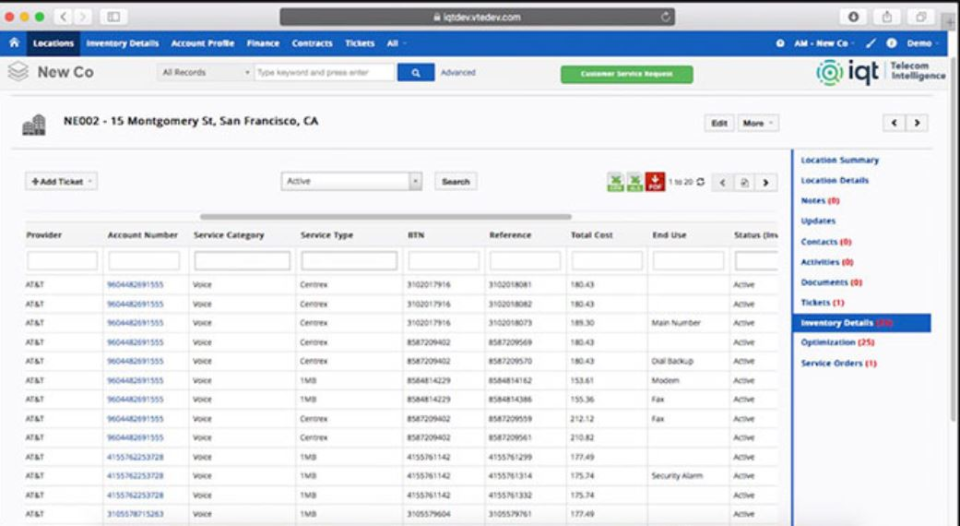
Task: Reload the page from address bar
Action: (x=666, y=17)
